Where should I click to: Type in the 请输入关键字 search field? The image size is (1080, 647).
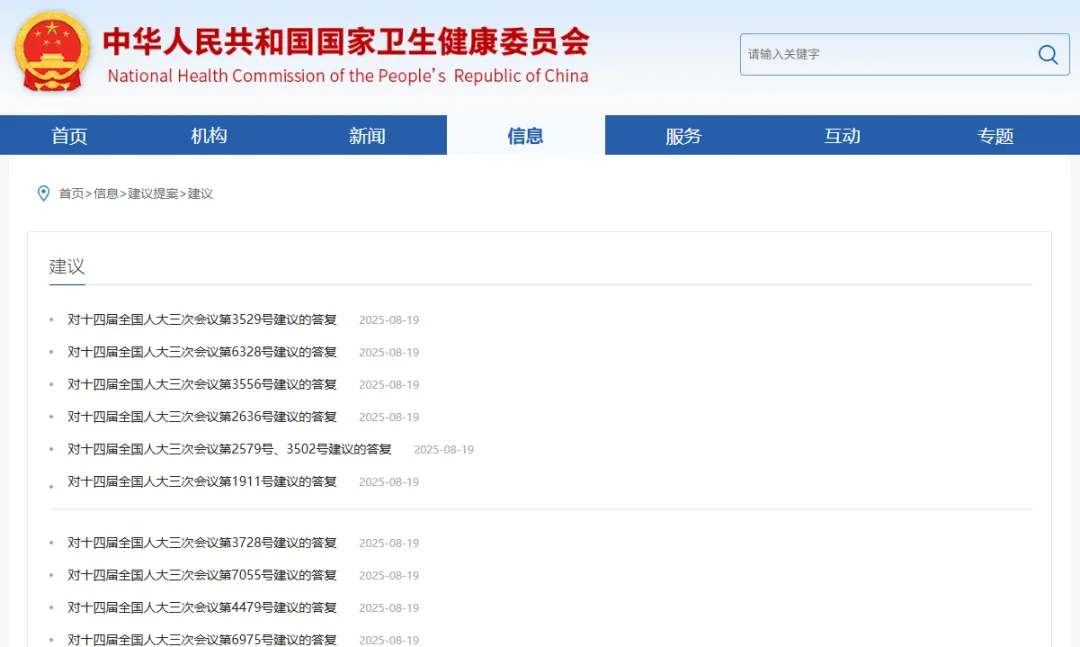tap(885, 55)
